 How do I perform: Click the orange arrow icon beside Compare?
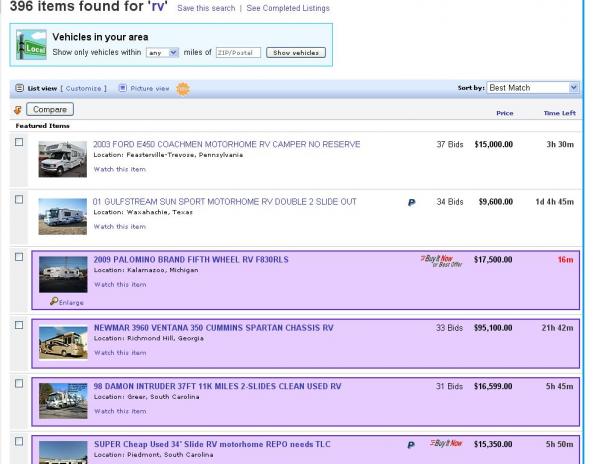(18, 110)
